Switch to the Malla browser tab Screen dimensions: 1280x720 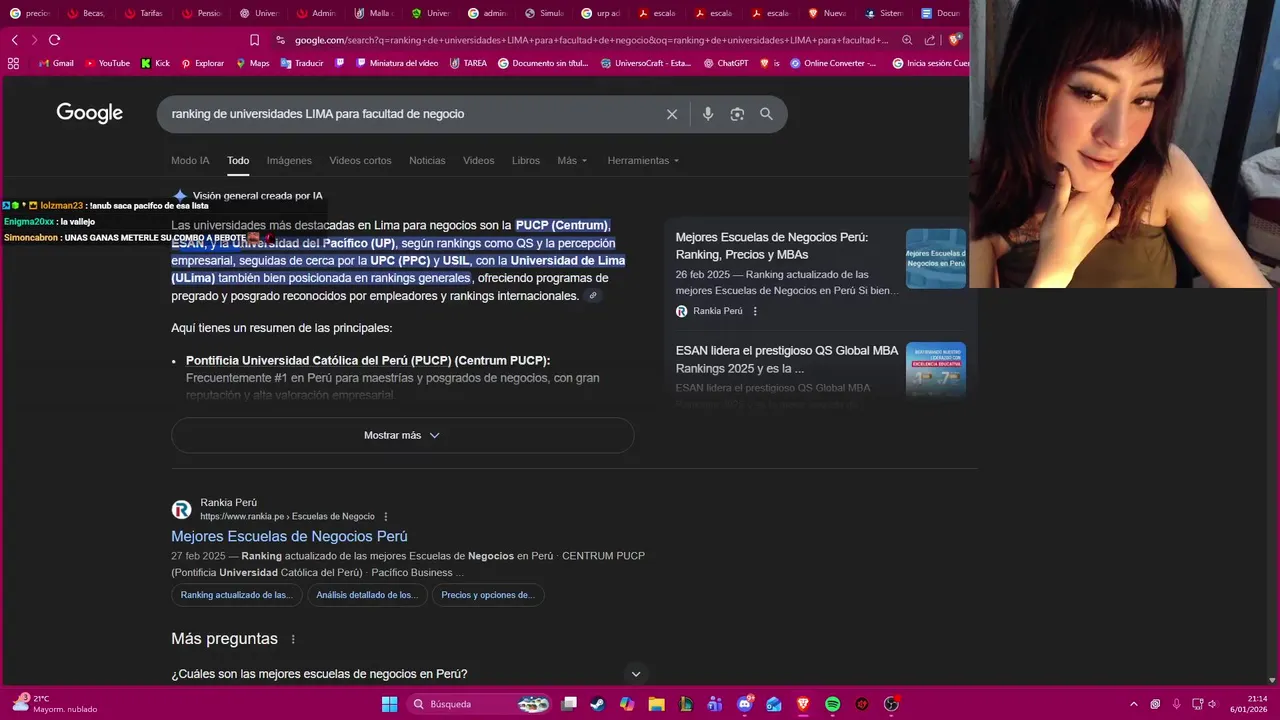pos(374,13)
